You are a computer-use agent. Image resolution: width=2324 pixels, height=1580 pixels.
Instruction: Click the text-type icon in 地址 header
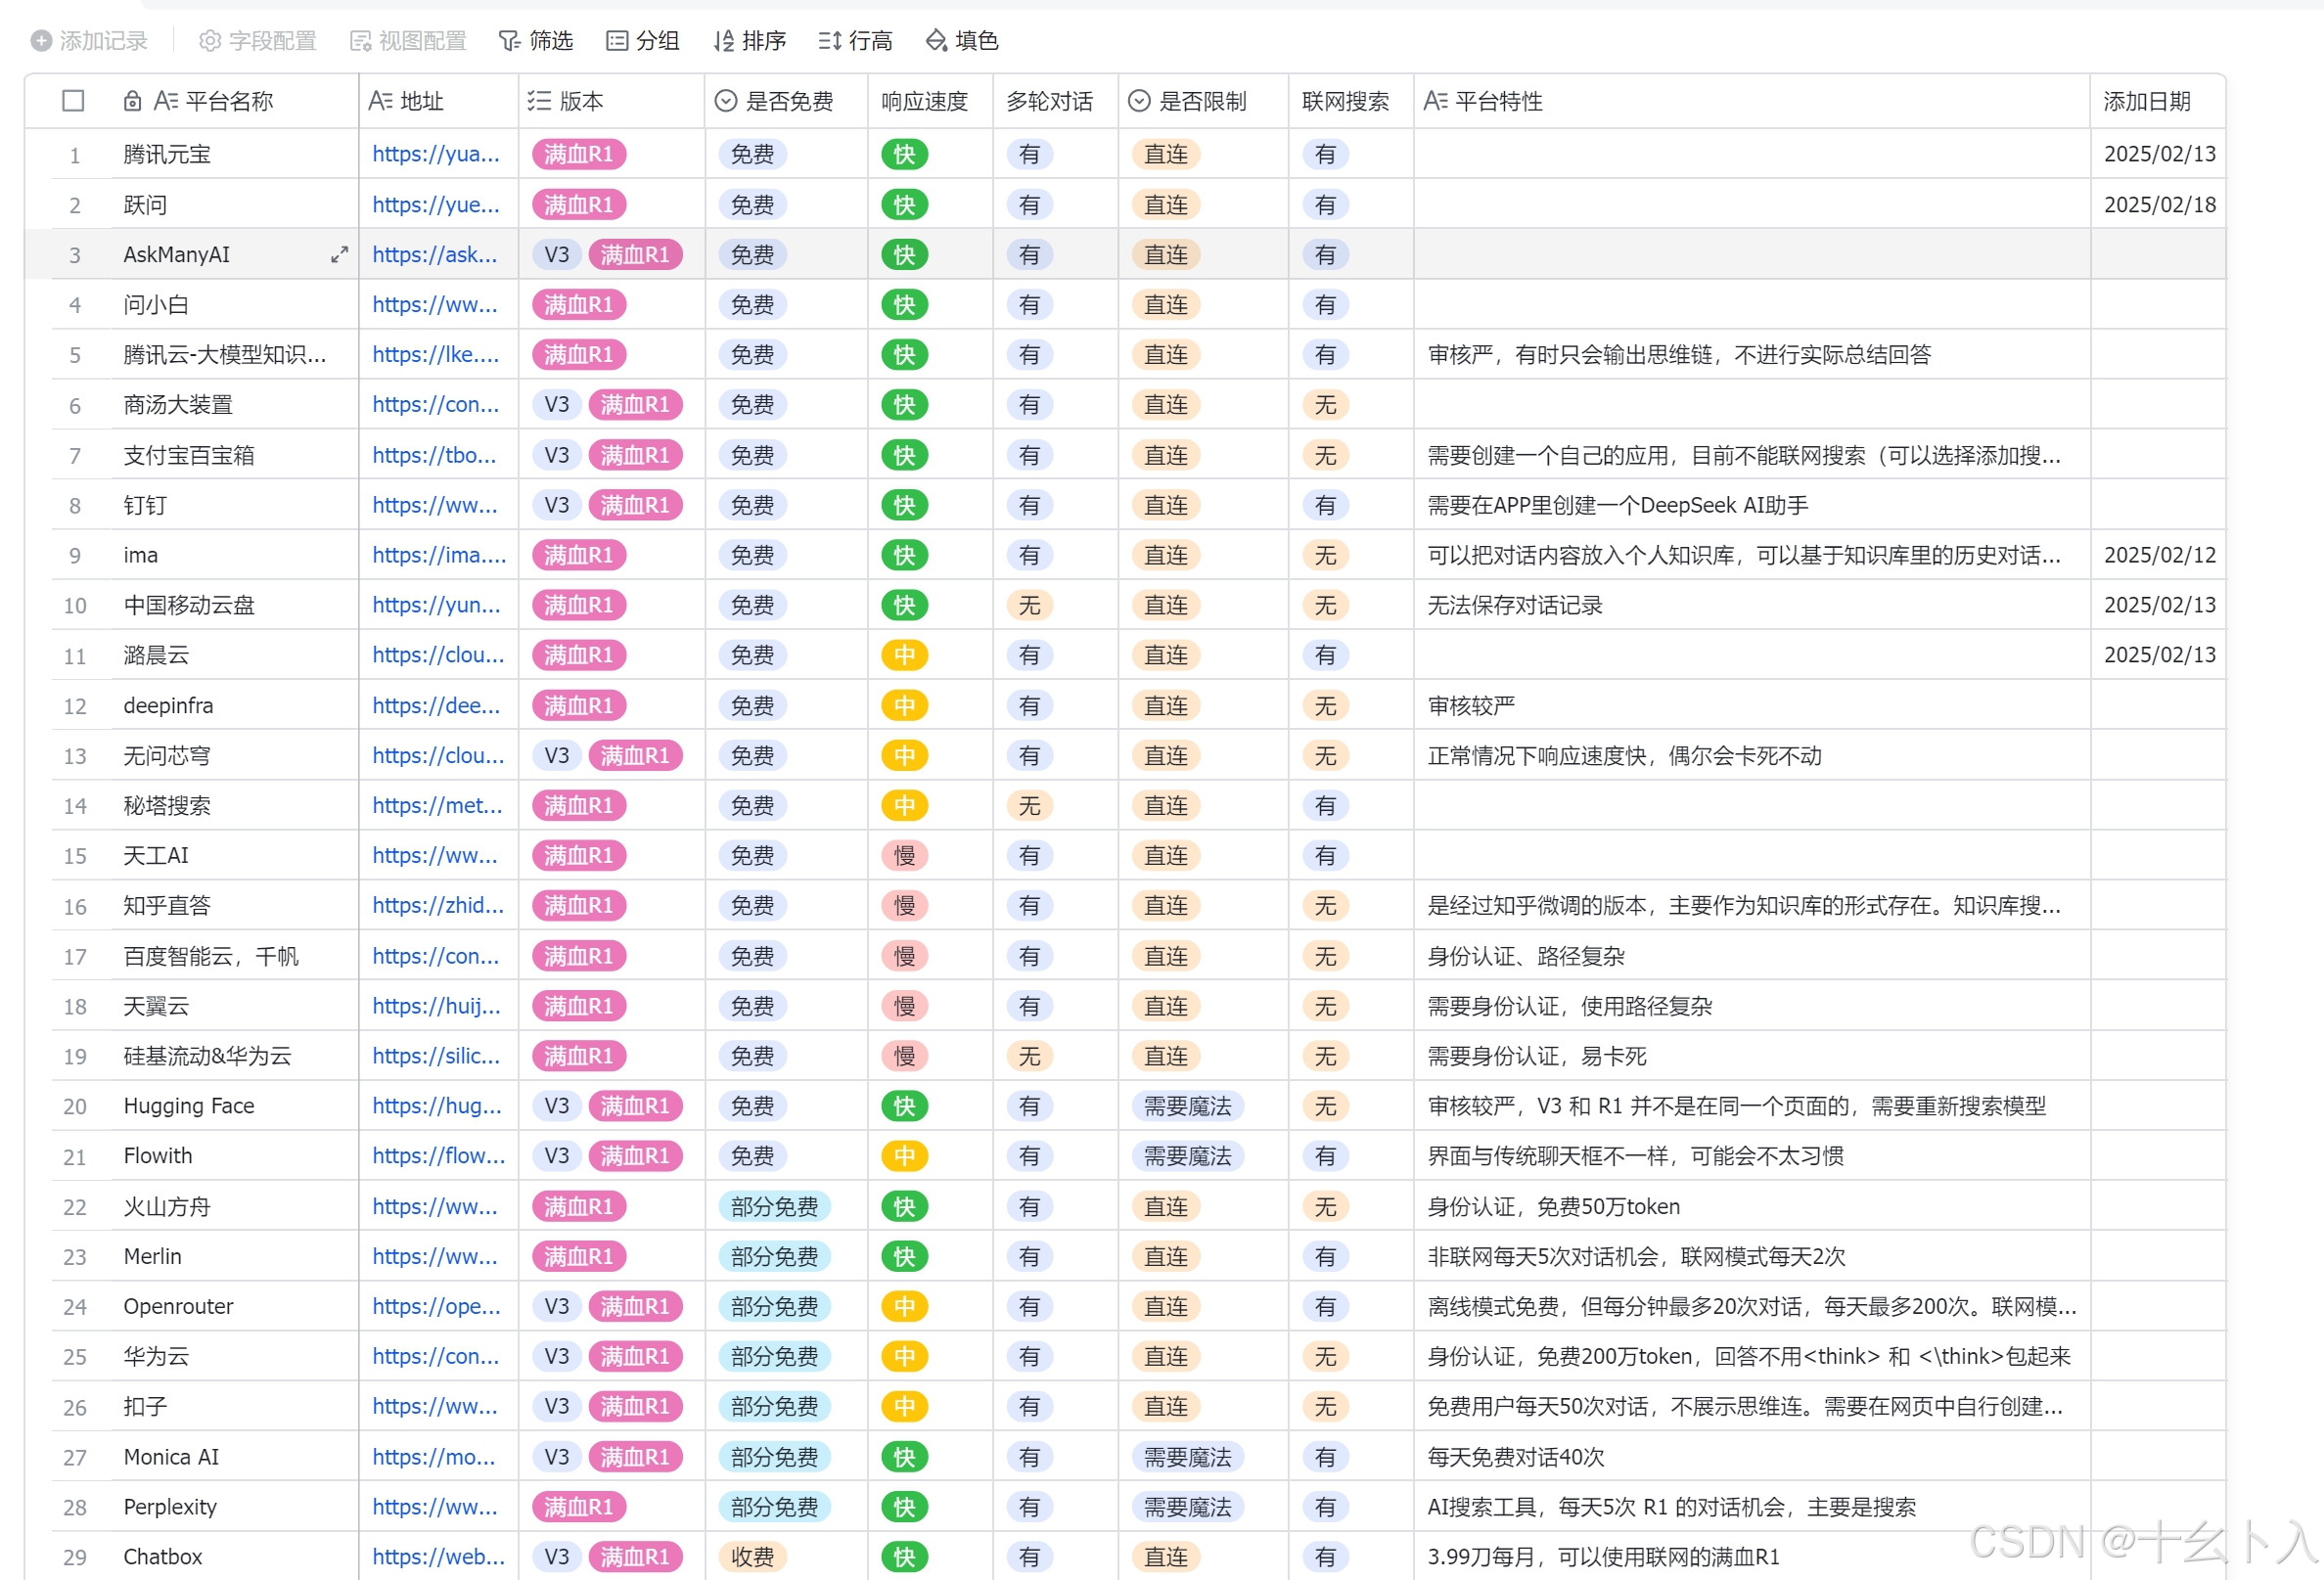[380, 101]
